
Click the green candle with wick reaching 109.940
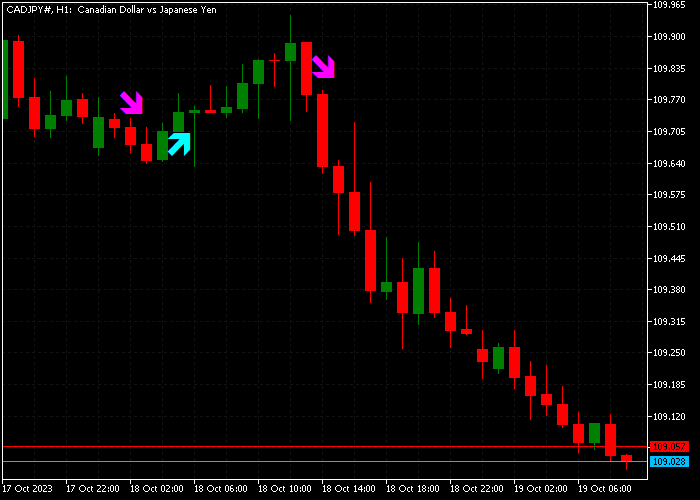coord(290,52)
